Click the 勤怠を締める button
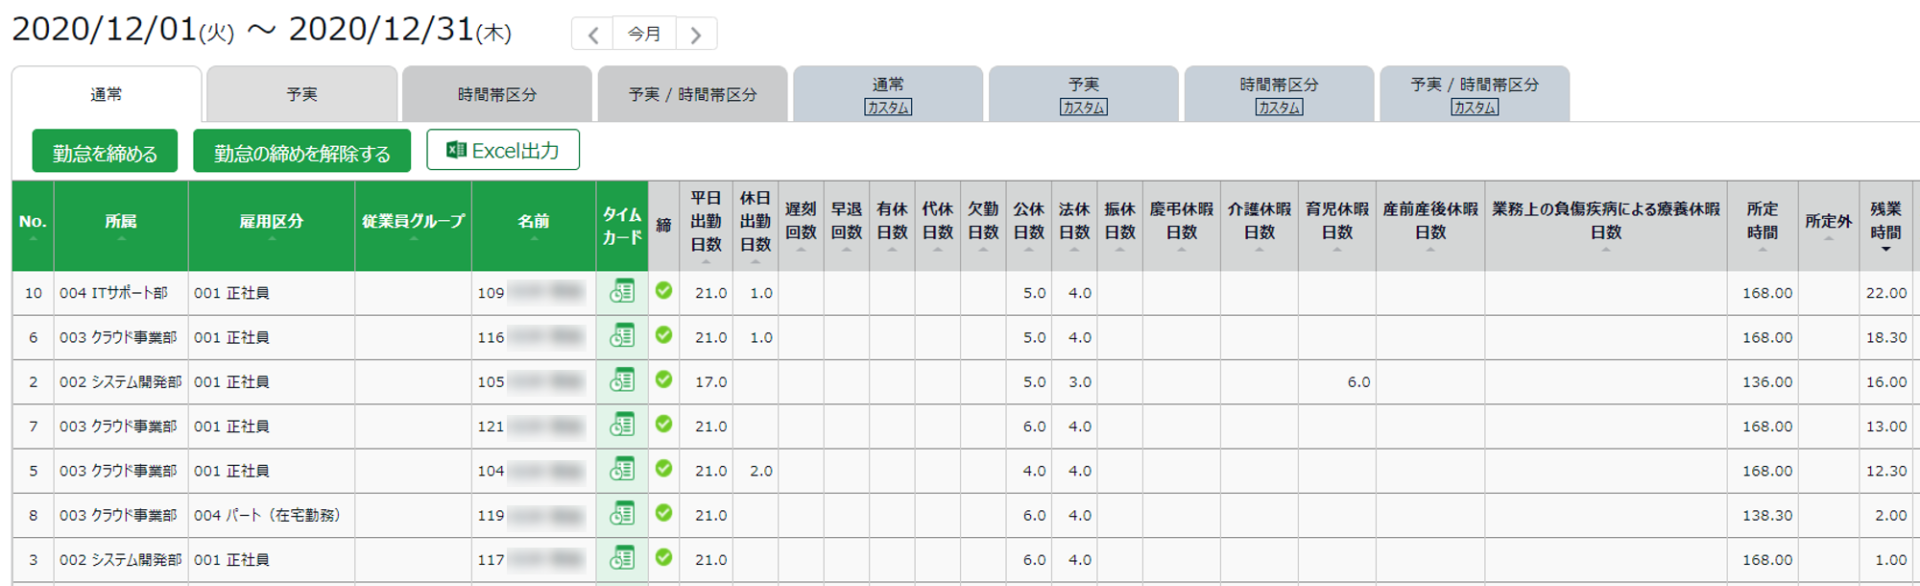This screenshot has width=1920, height=586. point(105,152)
